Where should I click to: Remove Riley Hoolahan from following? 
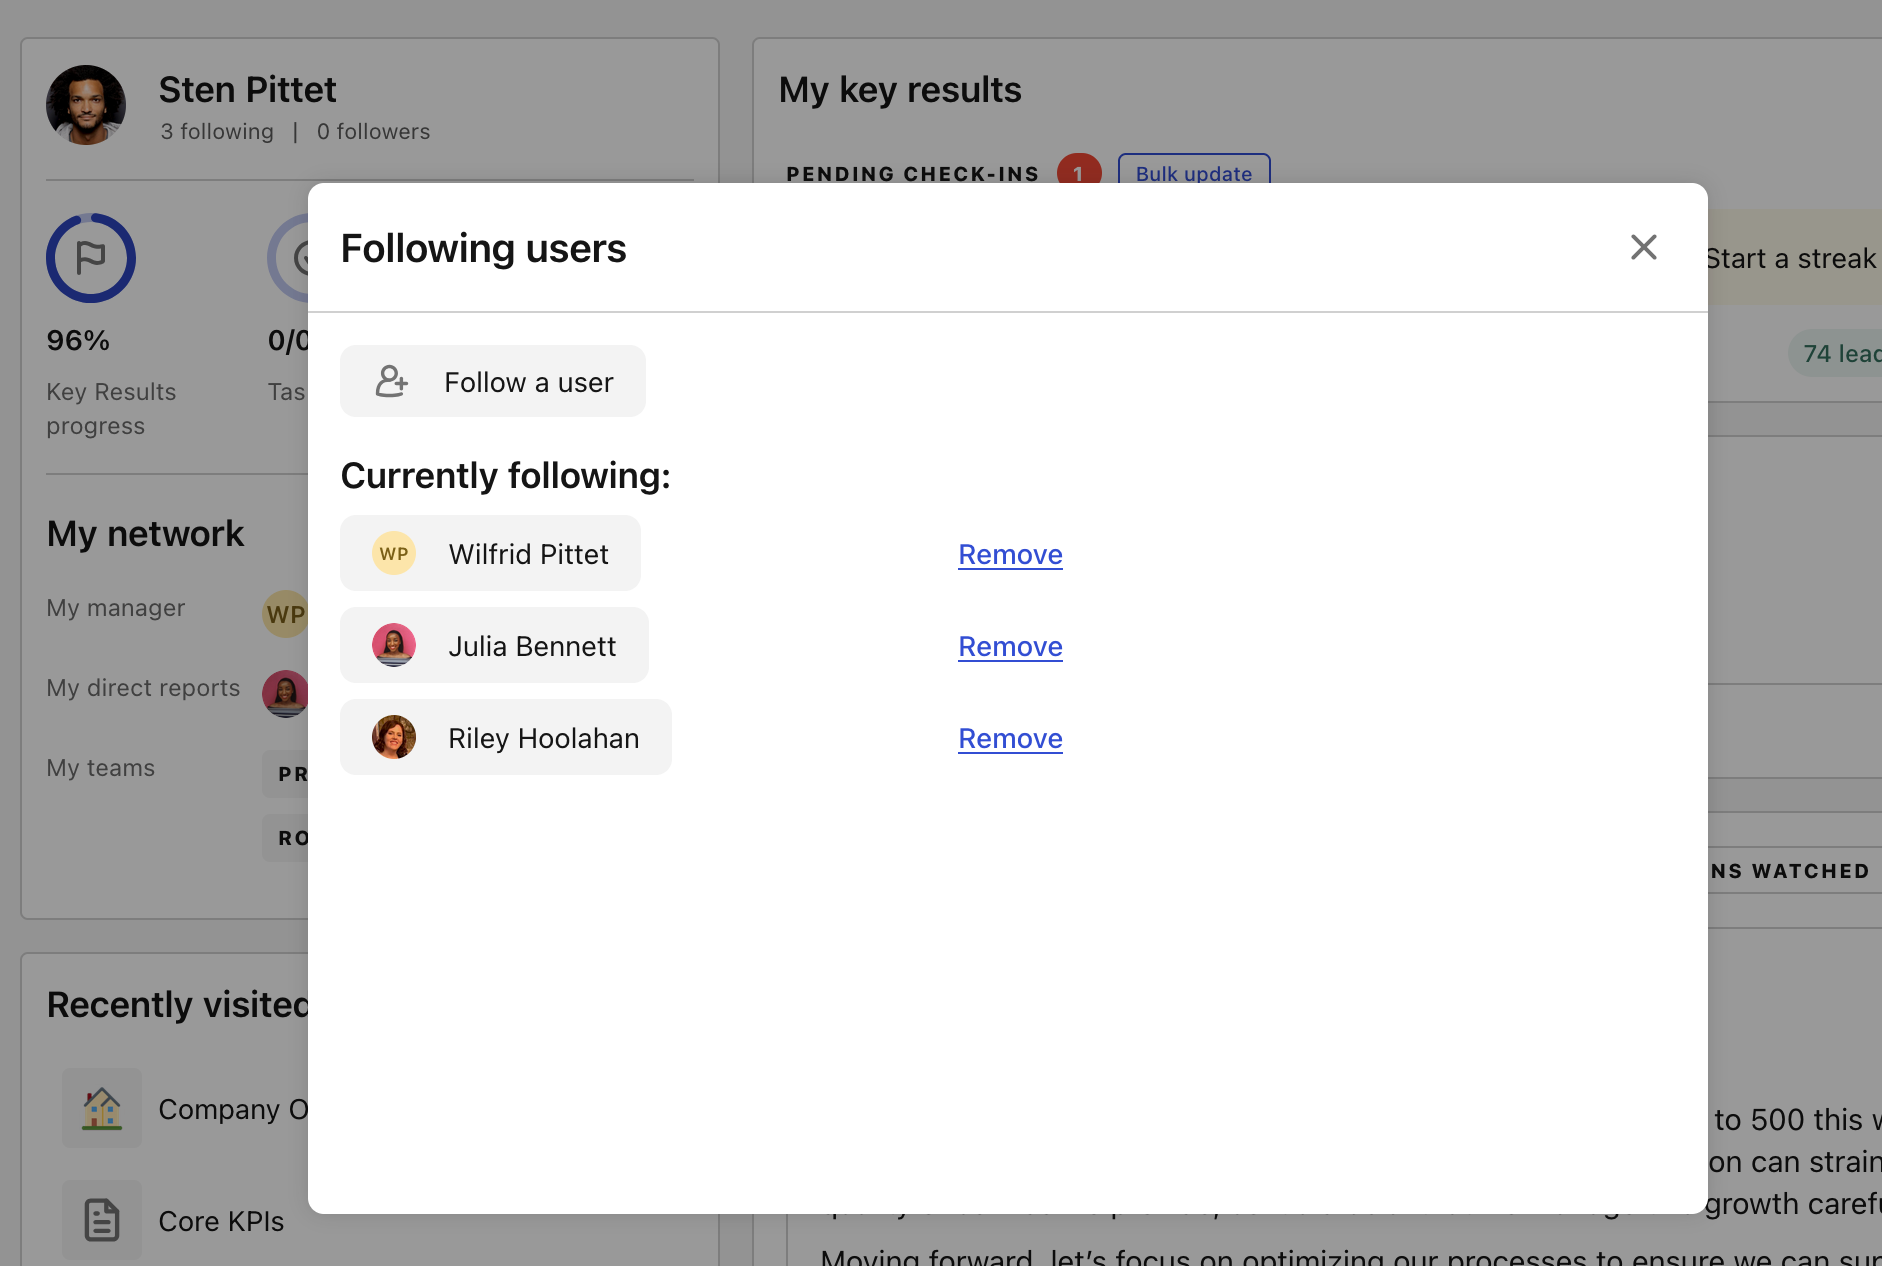coord(1010,738)
